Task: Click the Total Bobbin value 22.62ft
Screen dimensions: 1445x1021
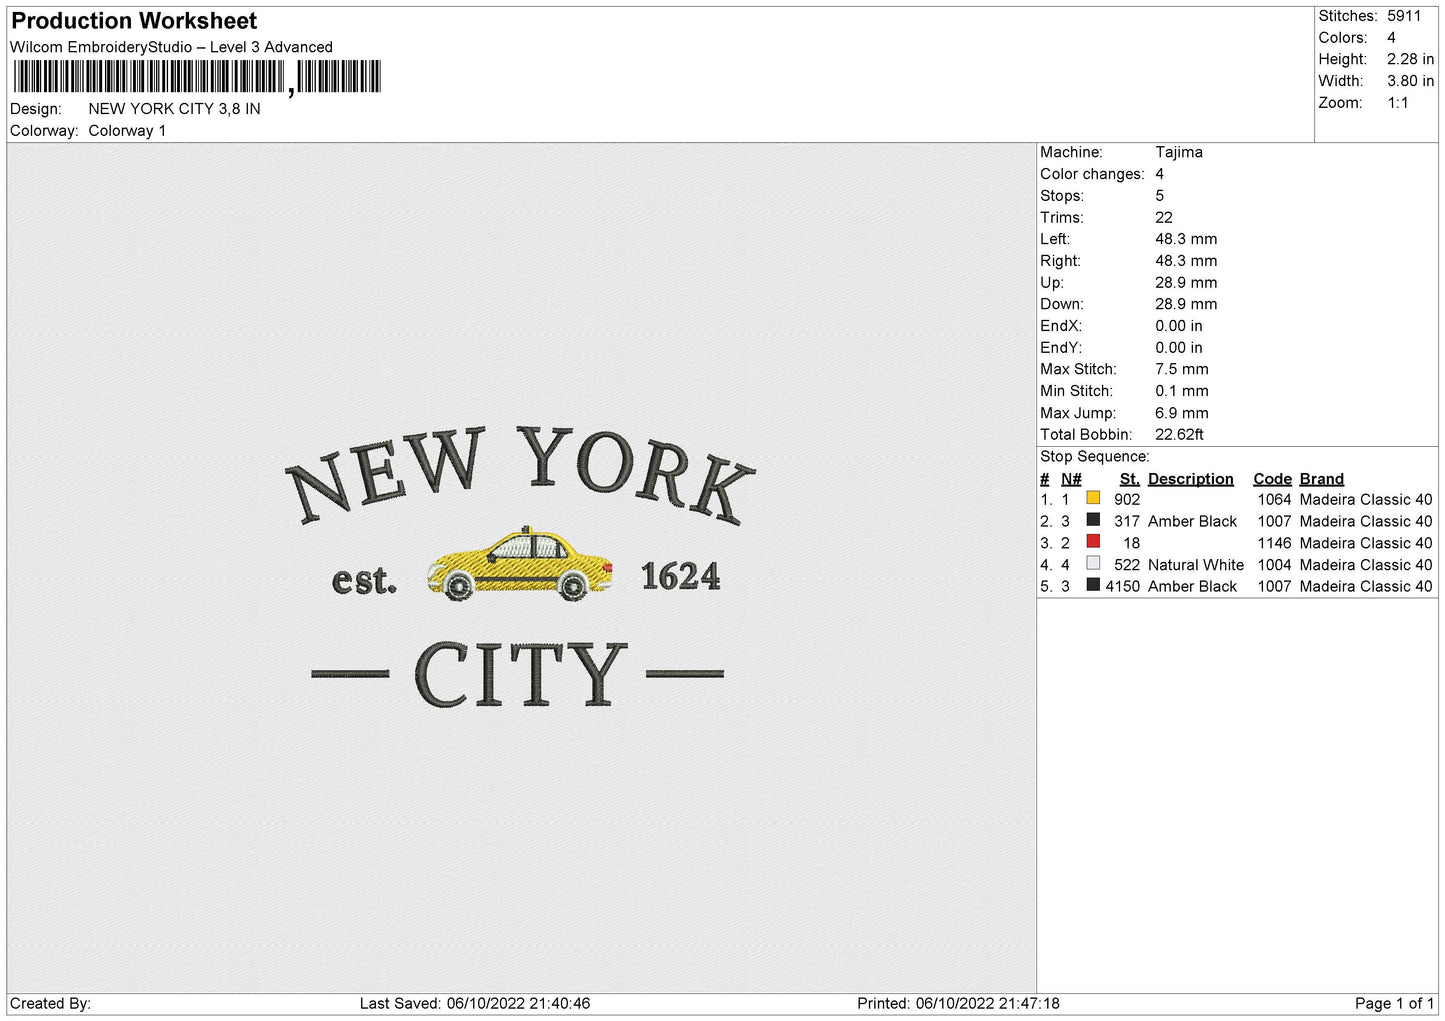Action: pos(1180,435)
